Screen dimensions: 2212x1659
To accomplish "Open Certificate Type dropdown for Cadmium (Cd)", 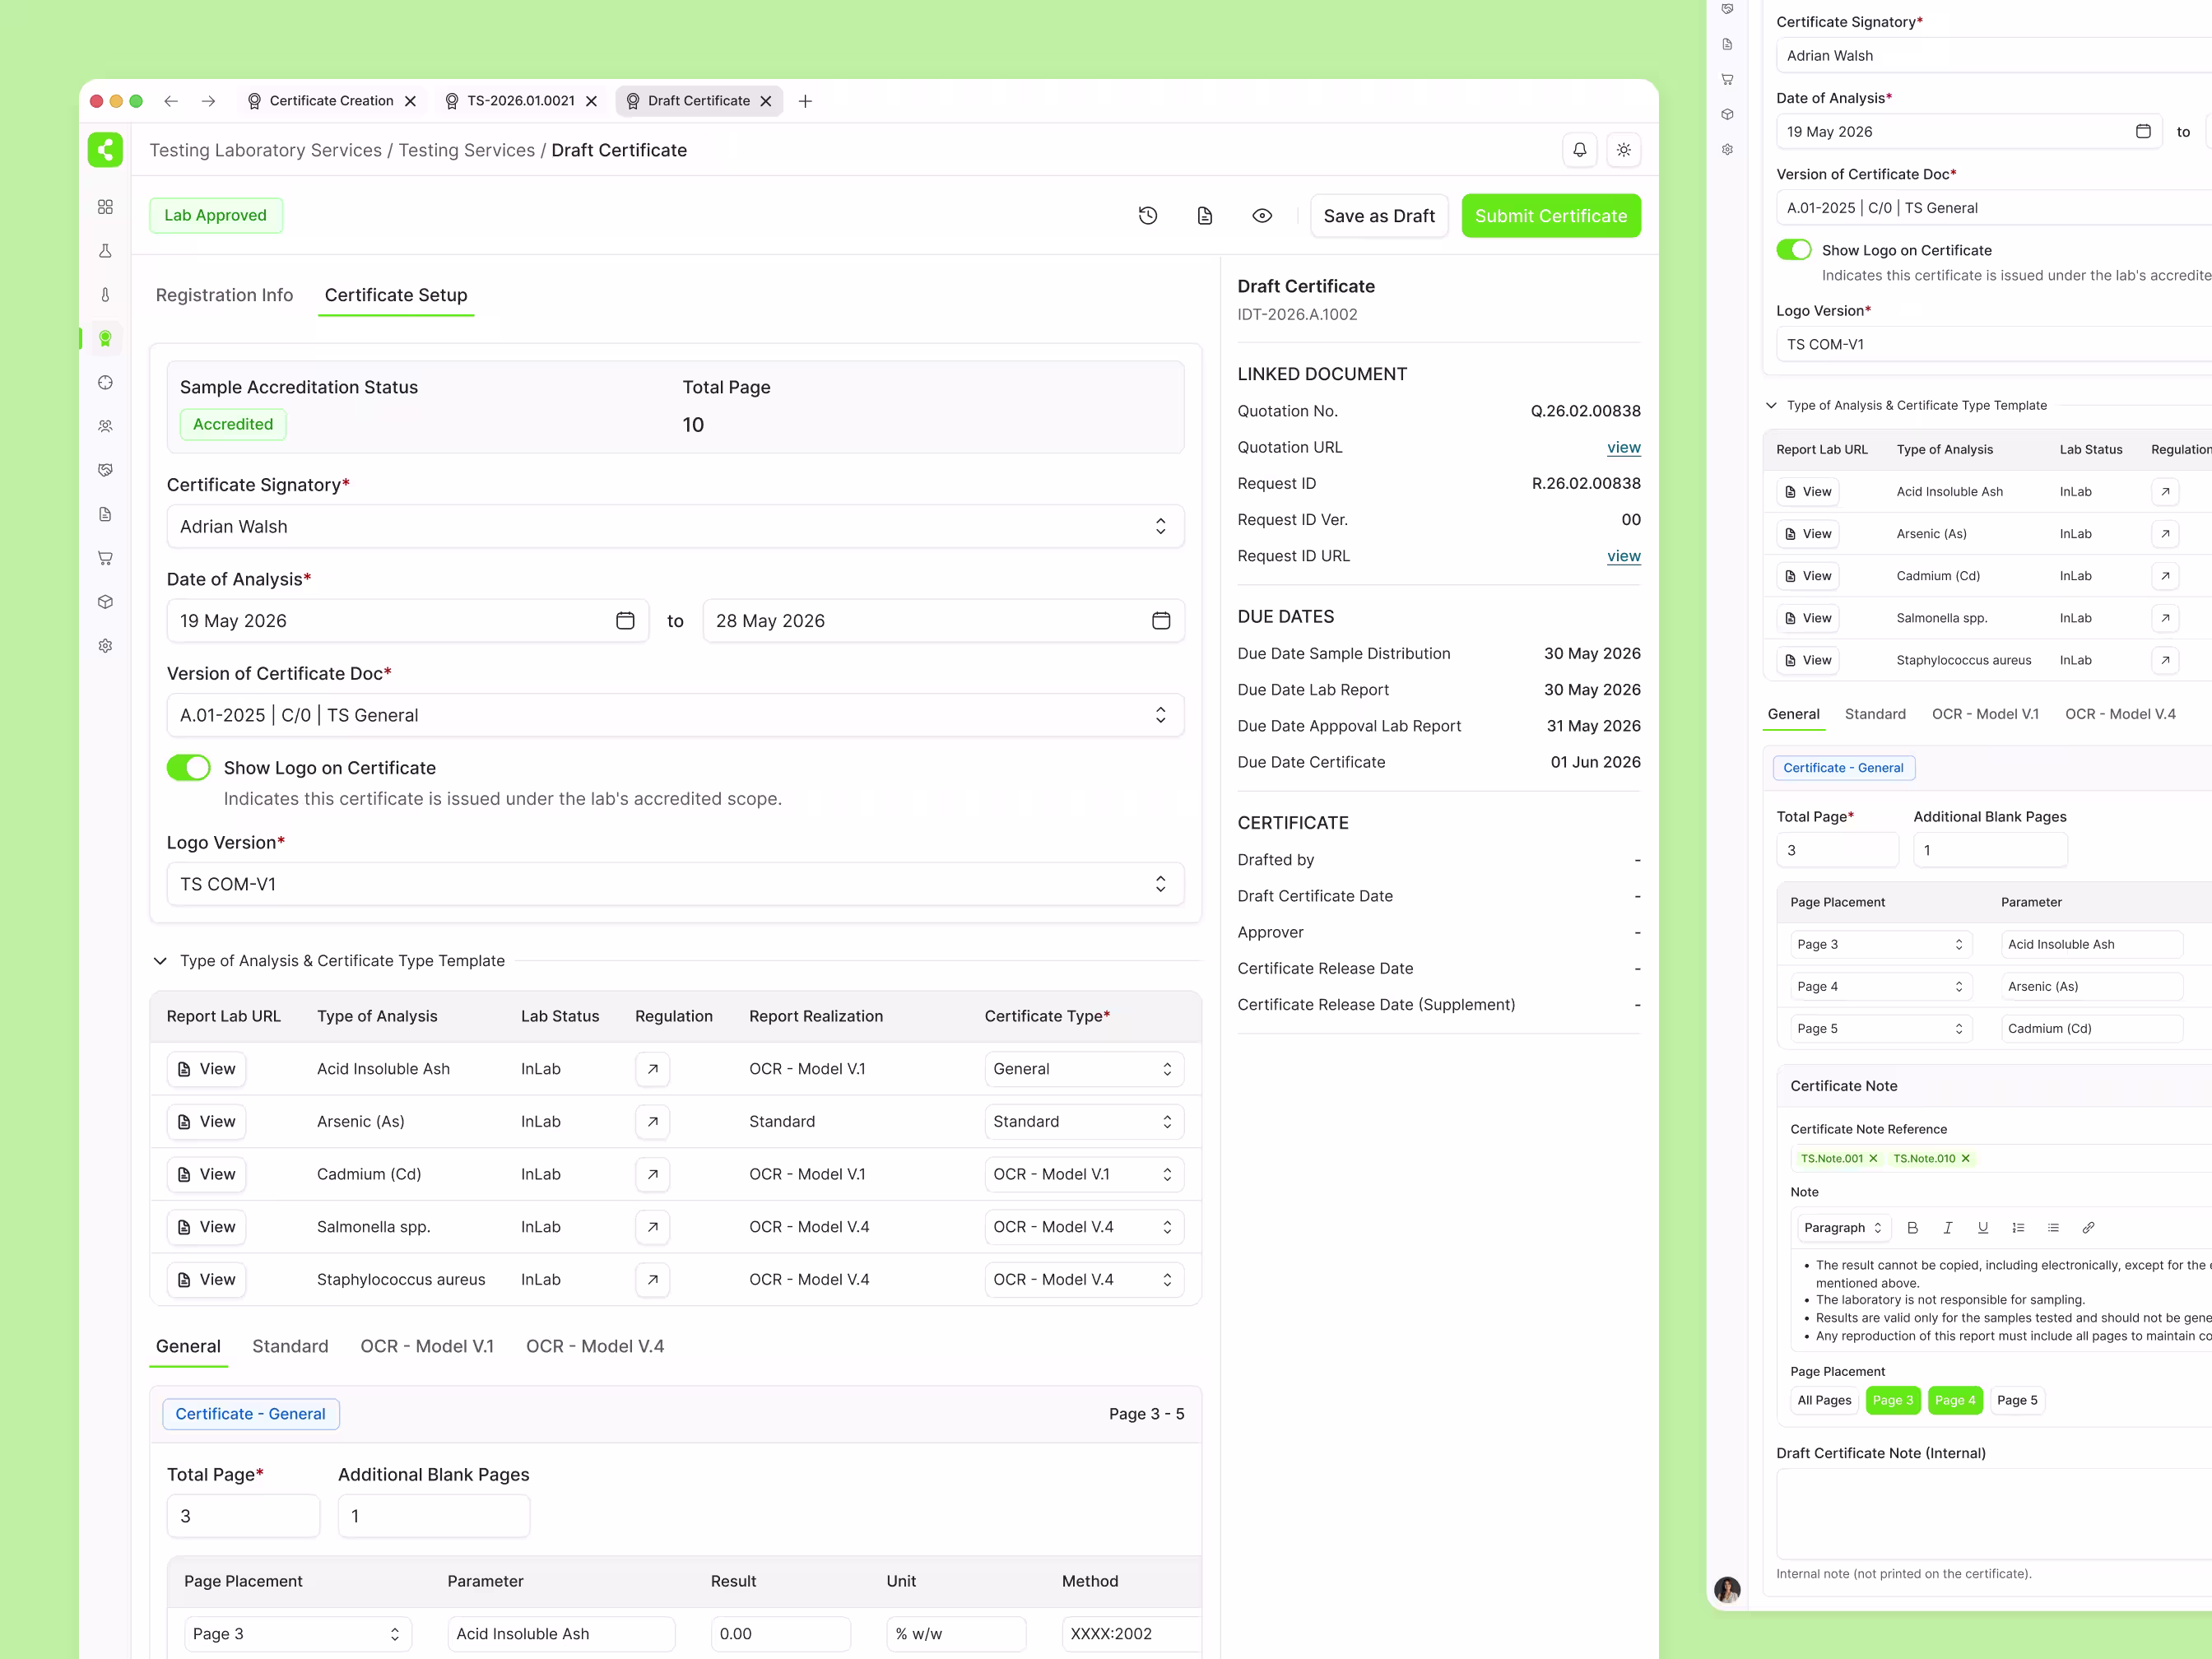I will point(1084,1174).
